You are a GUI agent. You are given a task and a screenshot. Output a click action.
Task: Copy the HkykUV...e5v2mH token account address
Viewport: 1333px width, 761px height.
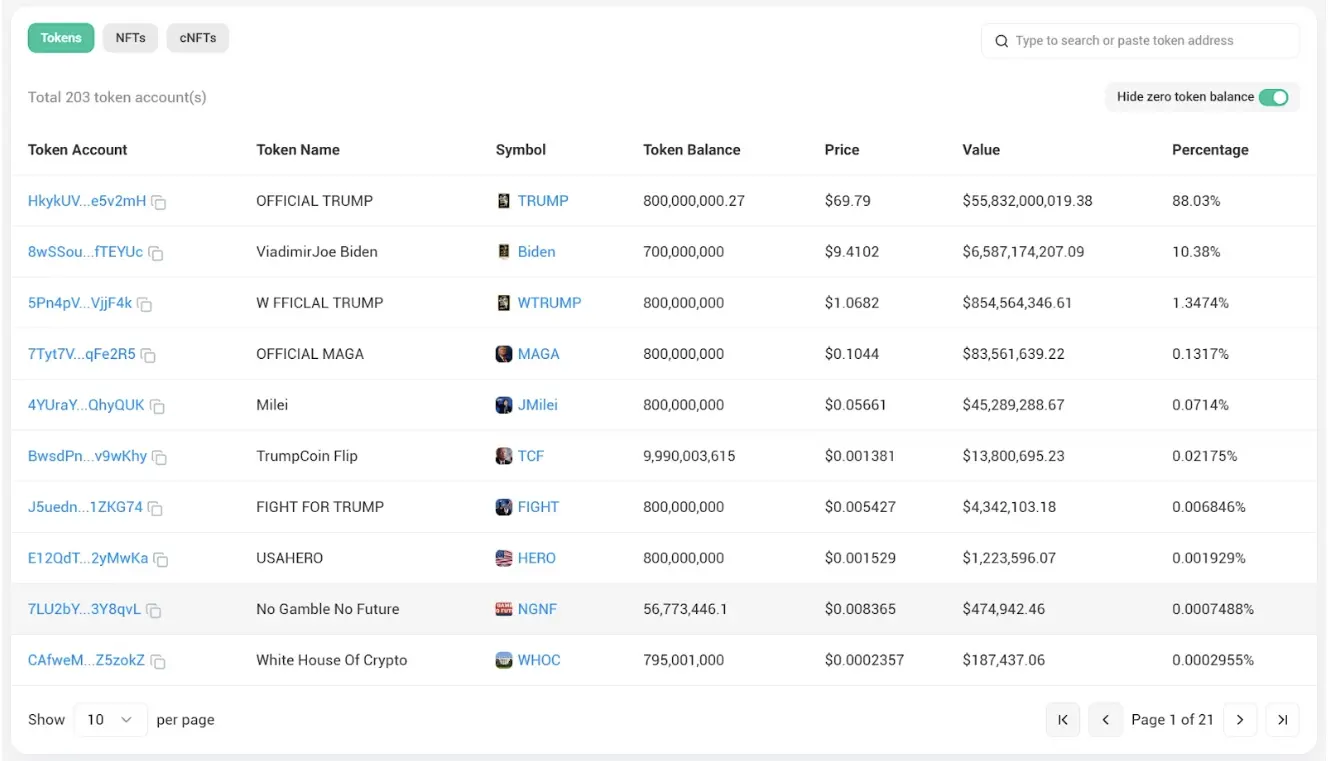click(x=159, y=202)
